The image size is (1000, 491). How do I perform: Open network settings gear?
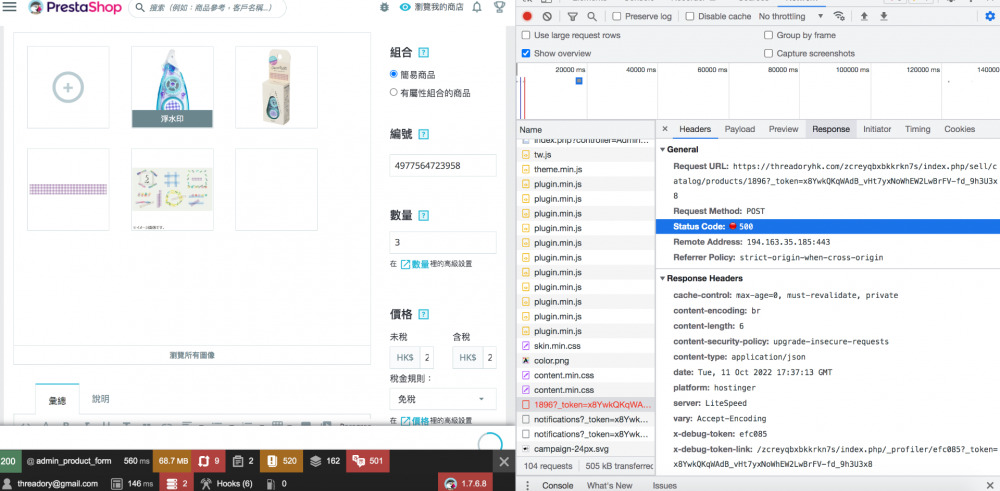point(990,17)
